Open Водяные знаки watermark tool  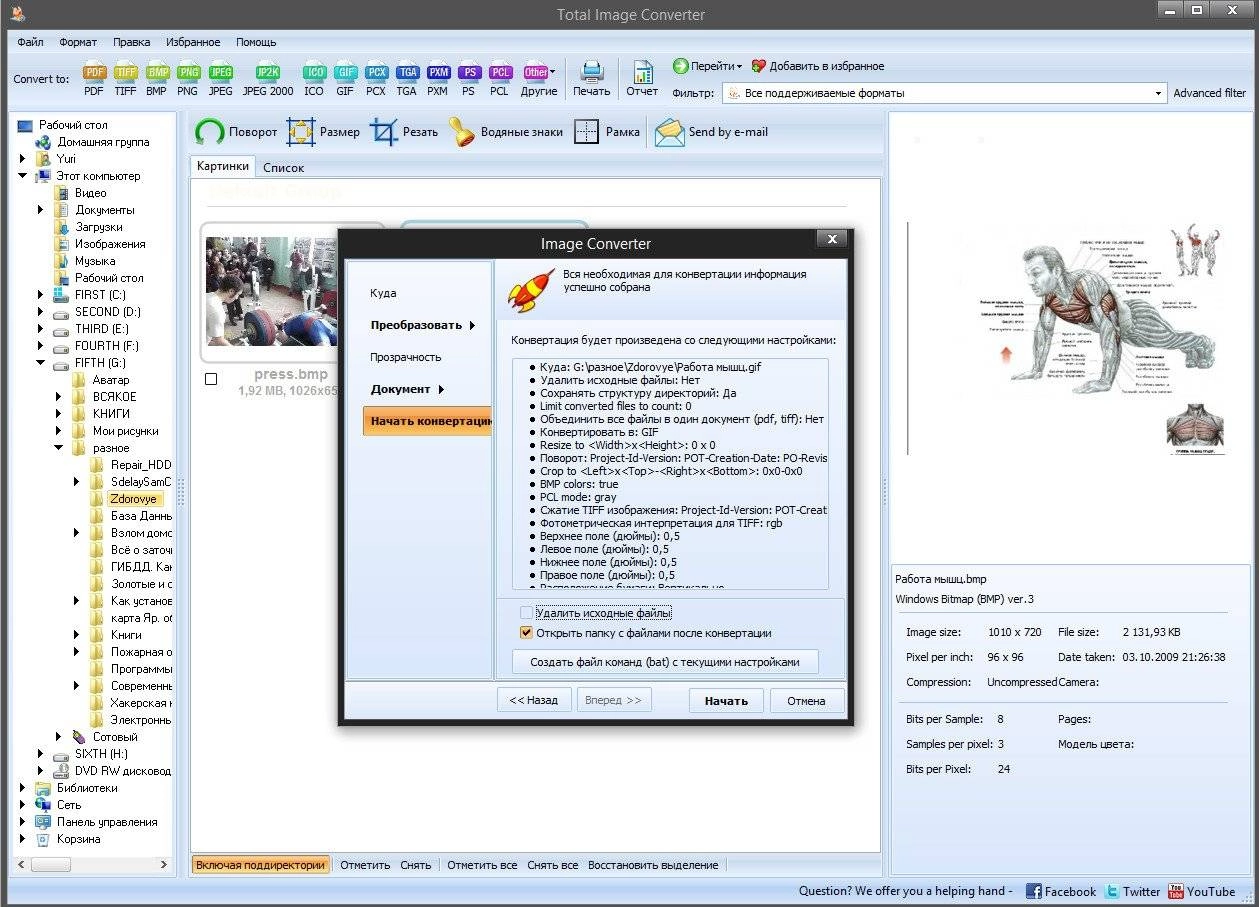point(505,132)
